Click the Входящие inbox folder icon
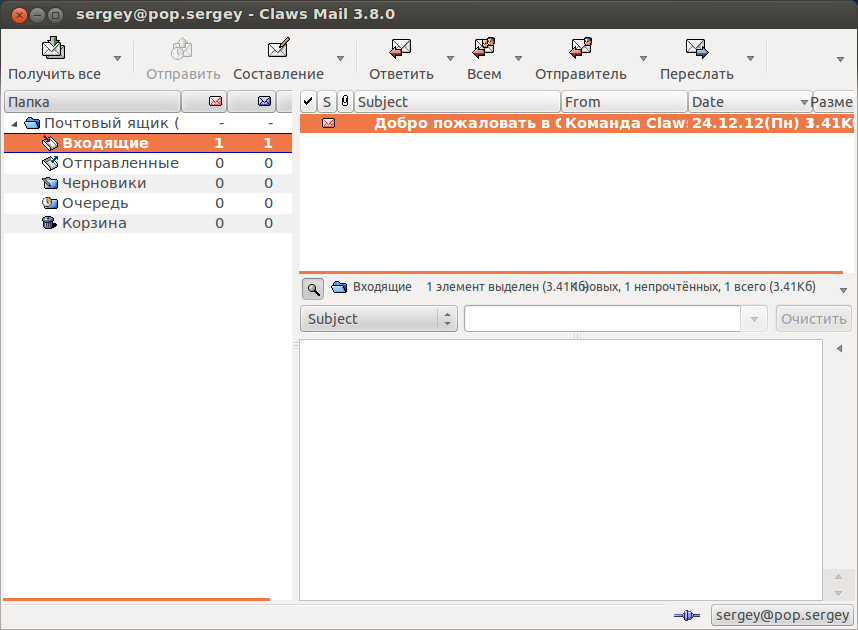Viewport: 858px width, 630px height. click(x=50, y=143)
